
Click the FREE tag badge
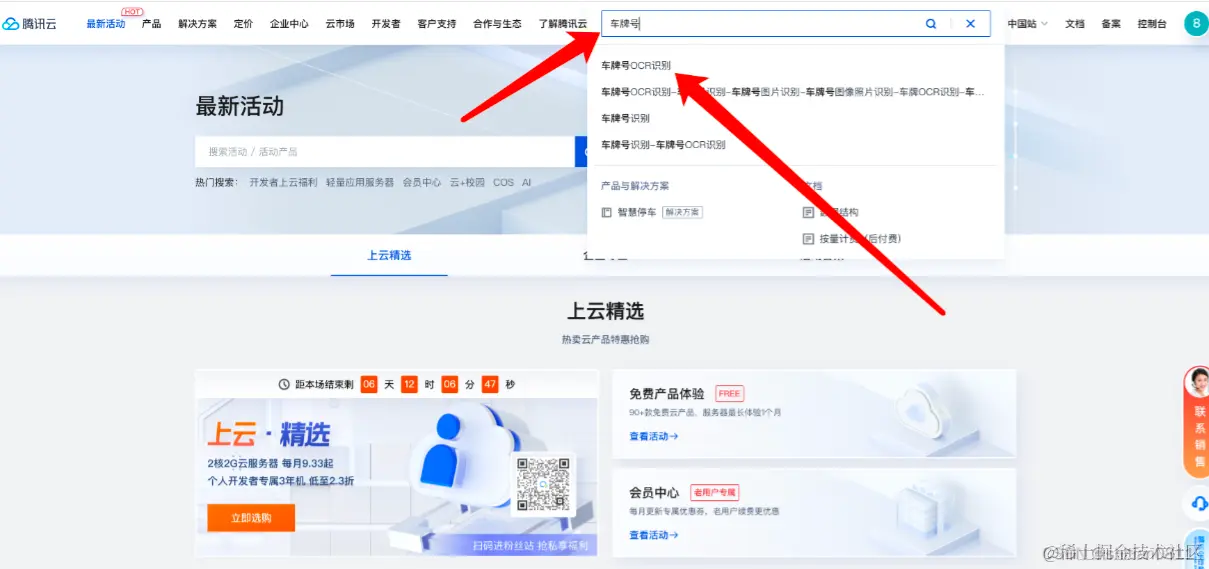pyautogui.click(x=729, y=394)
